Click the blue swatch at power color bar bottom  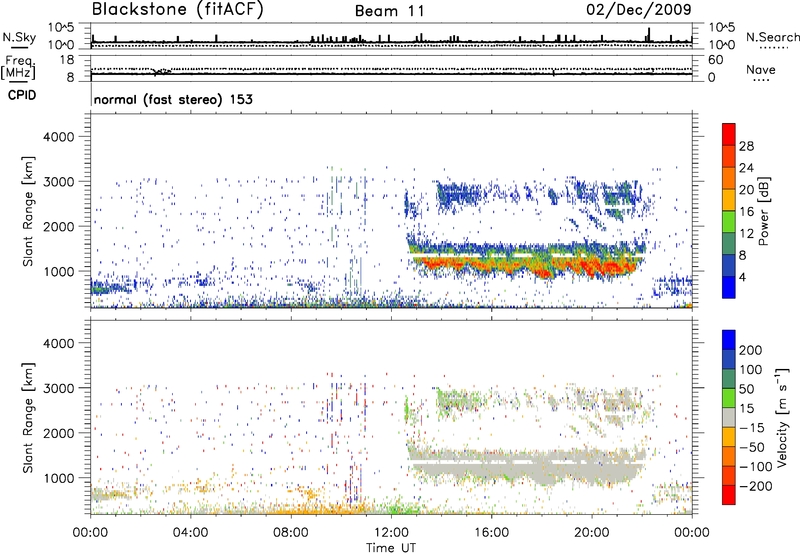(x=729, y=288)
